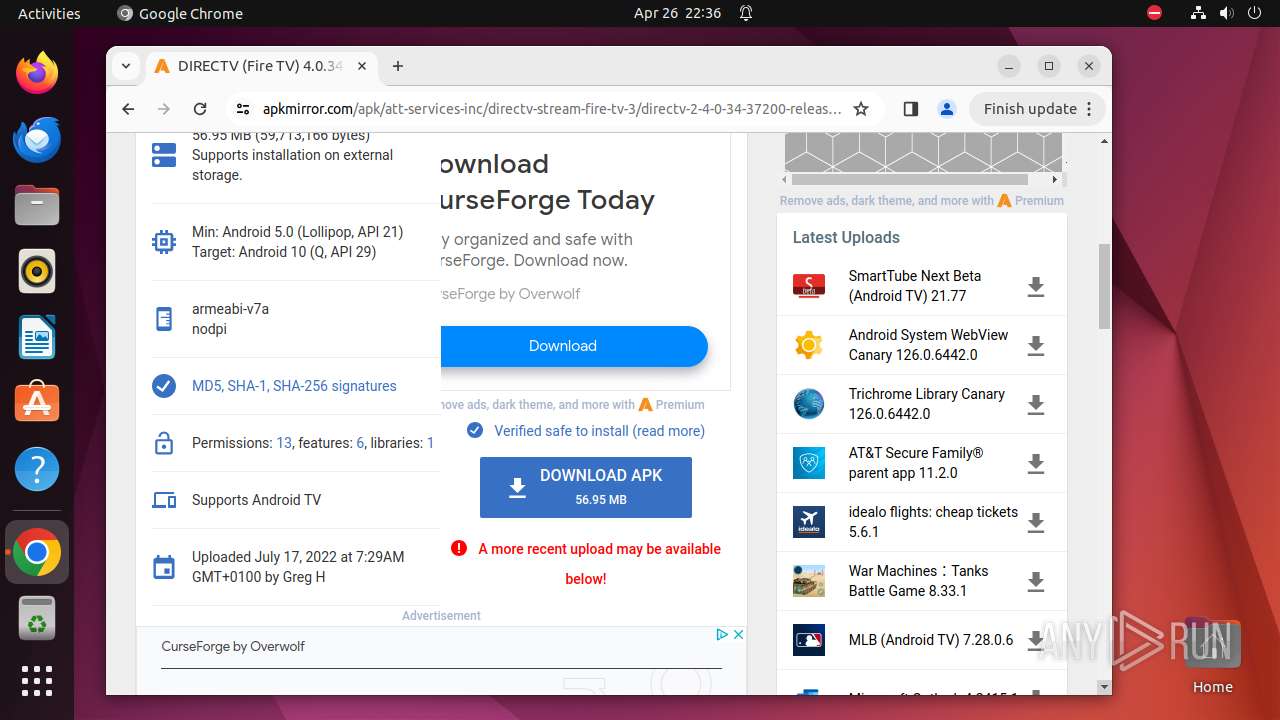Screen dimensions: 1280x720
Task: Close the DIRECTV tab
Action: tap(362, 66)
